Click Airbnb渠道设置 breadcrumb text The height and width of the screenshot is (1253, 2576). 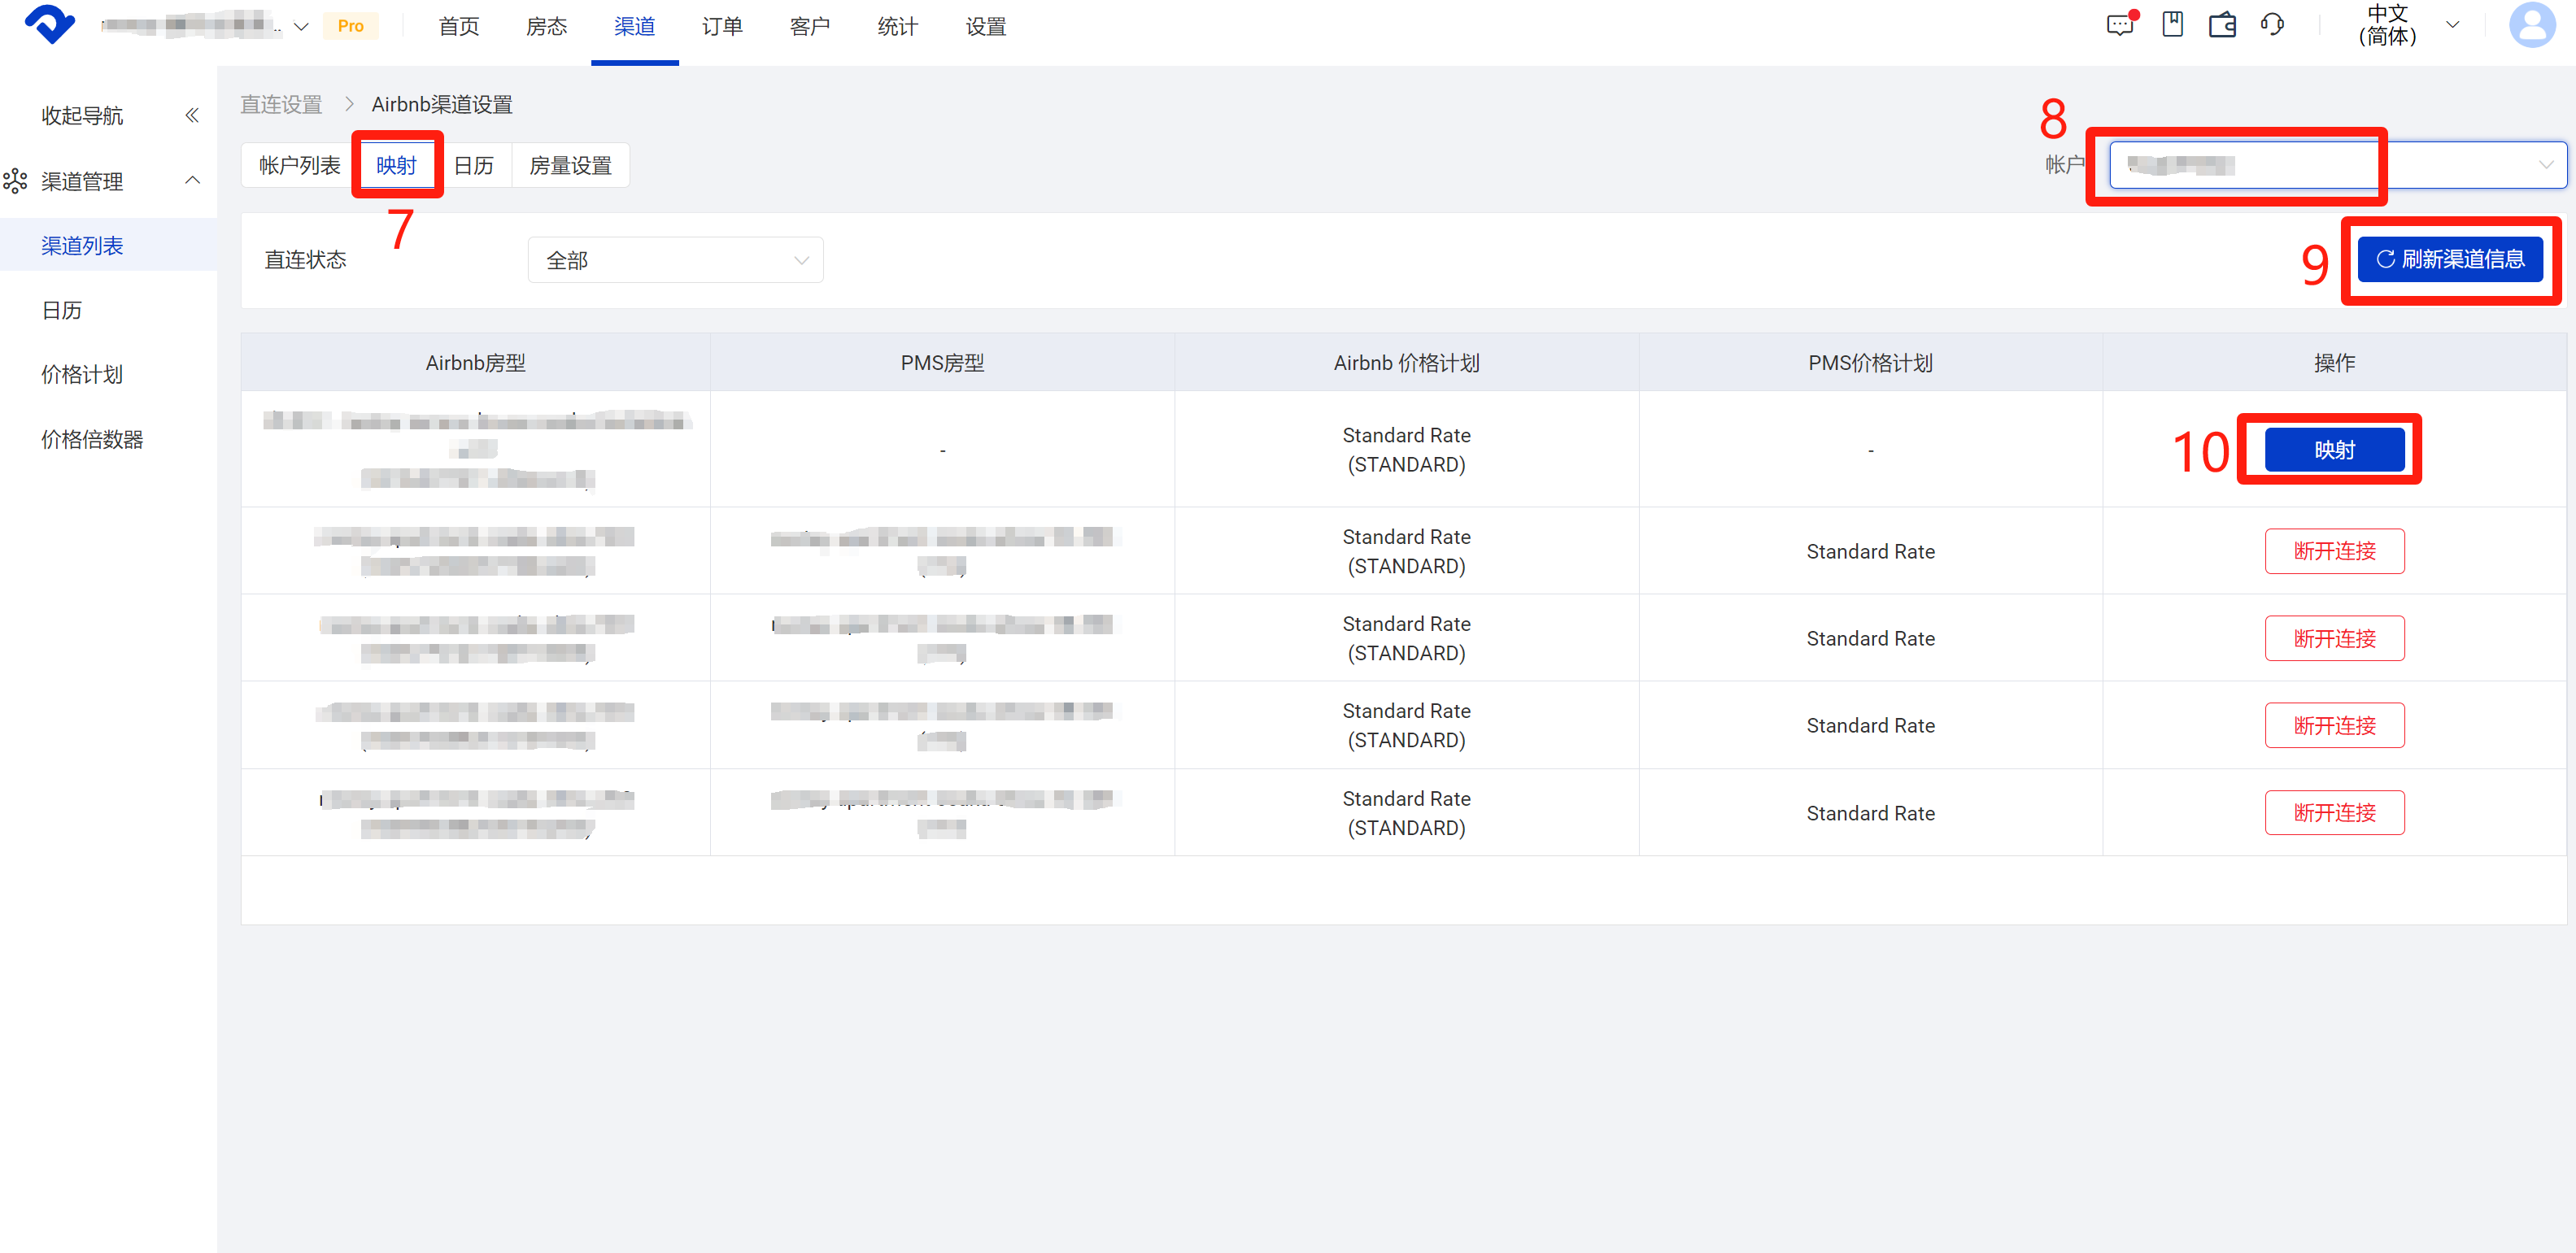(x=442, y=105)
